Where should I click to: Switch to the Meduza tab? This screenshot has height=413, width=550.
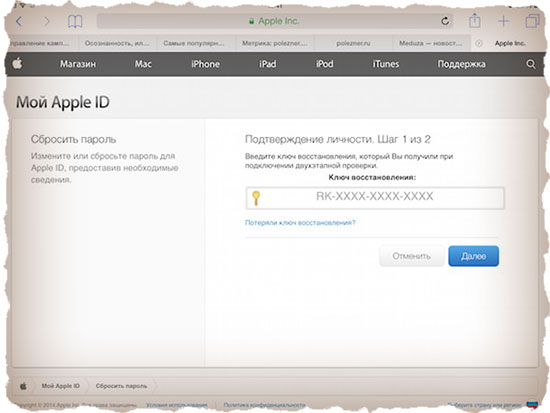tap(430, 44)
